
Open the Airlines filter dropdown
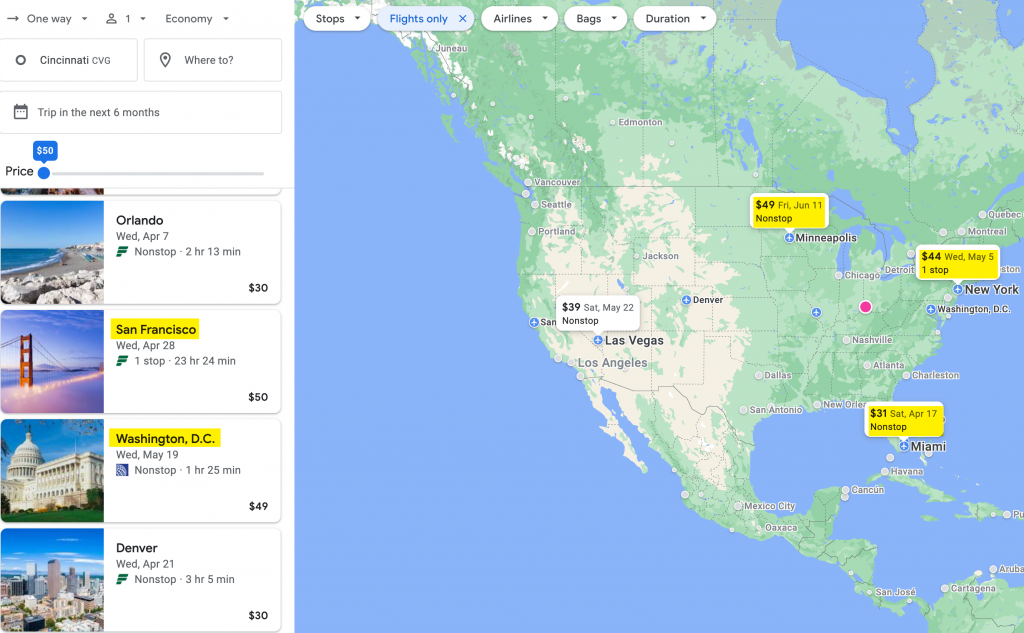[x=520, y=19]
